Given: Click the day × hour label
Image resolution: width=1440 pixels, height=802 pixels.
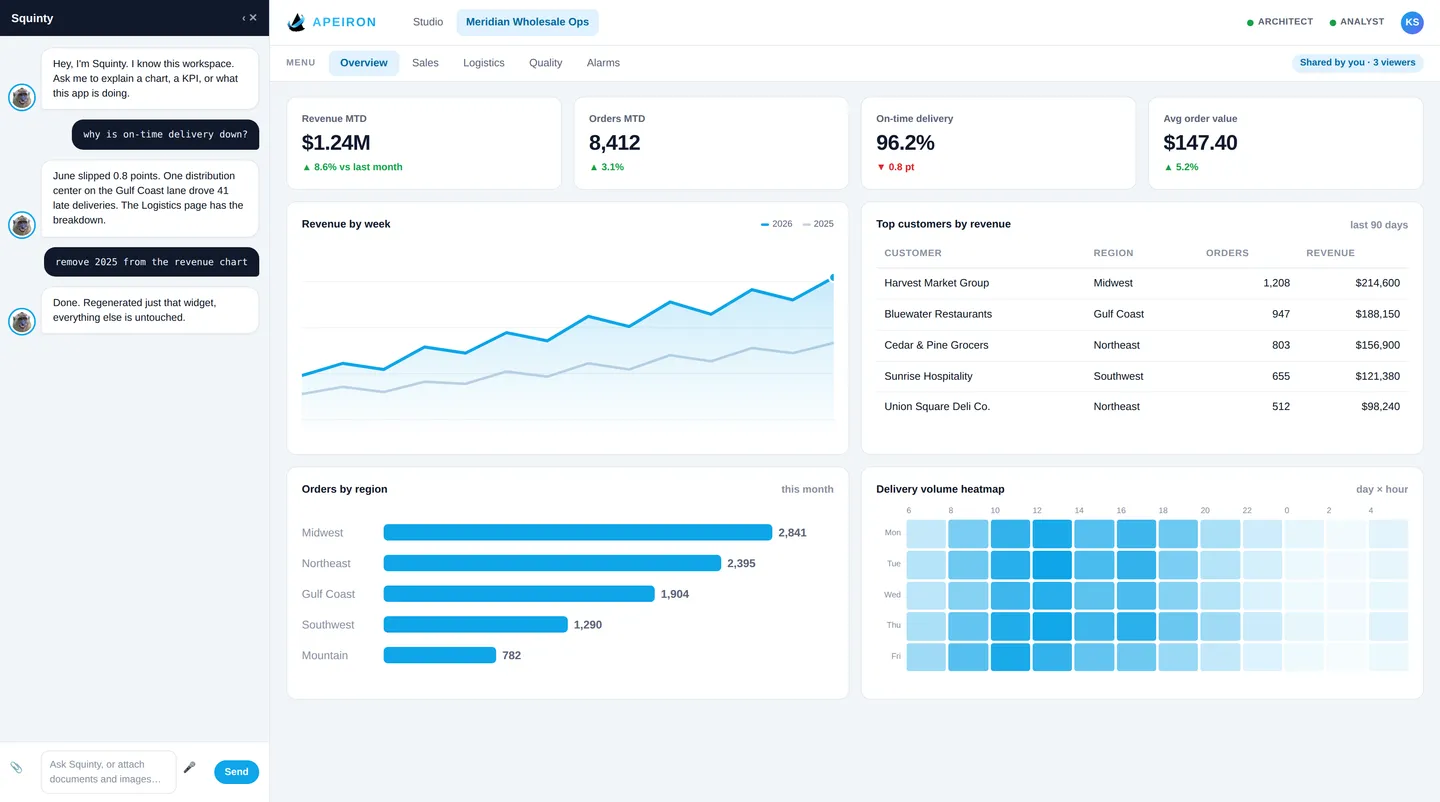Looking at the screenshot, I should (1381, 490).
